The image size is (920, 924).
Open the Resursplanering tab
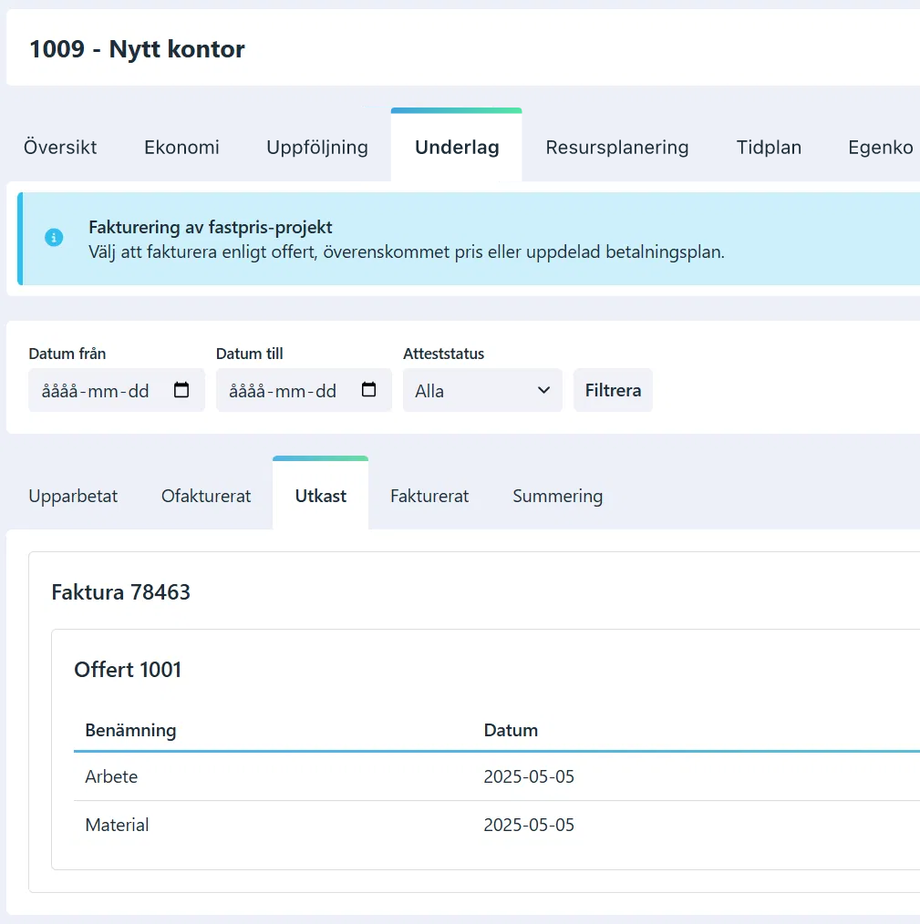pyautogui.click(x=616, y=147)
